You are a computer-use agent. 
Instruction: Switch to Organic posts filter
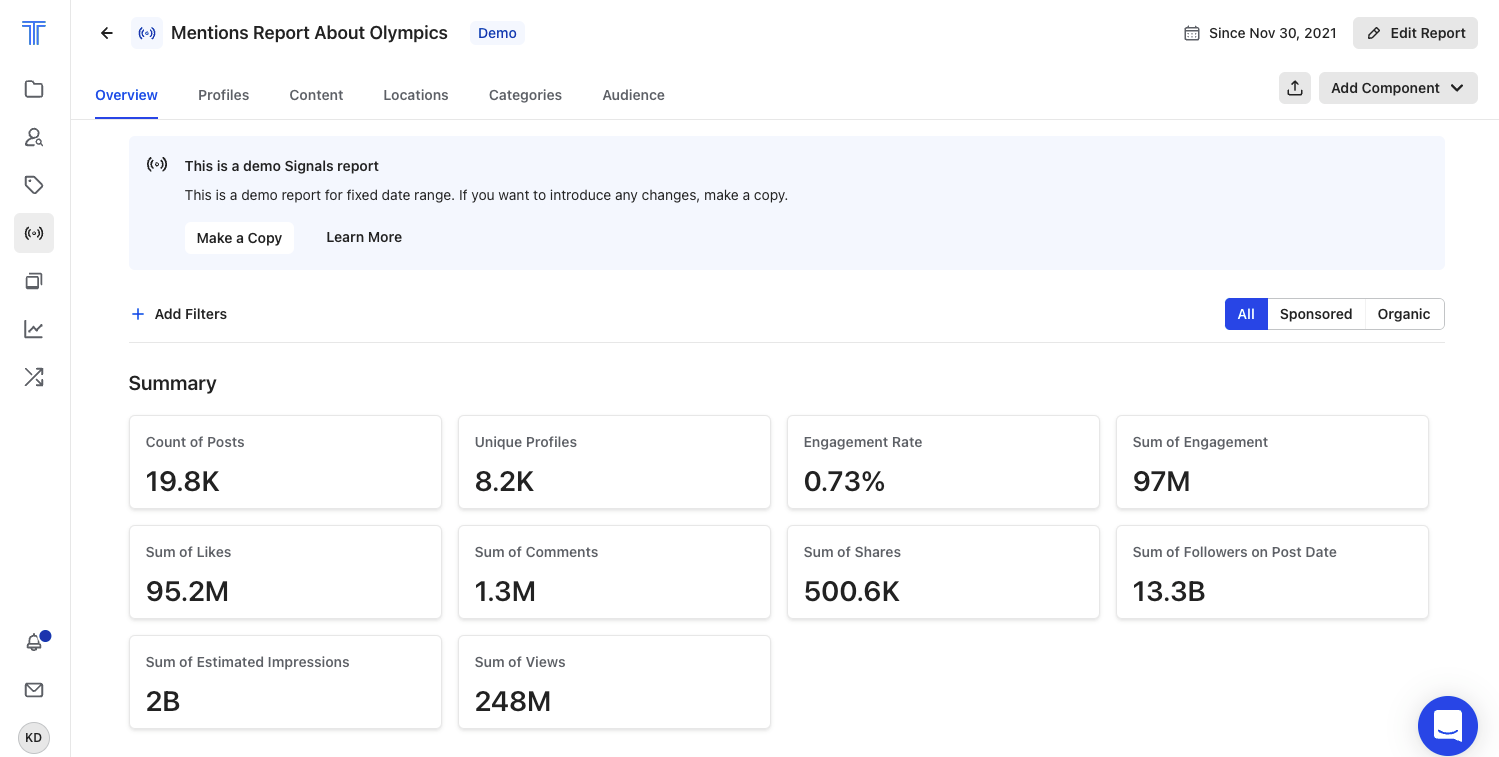[1403, 314]
